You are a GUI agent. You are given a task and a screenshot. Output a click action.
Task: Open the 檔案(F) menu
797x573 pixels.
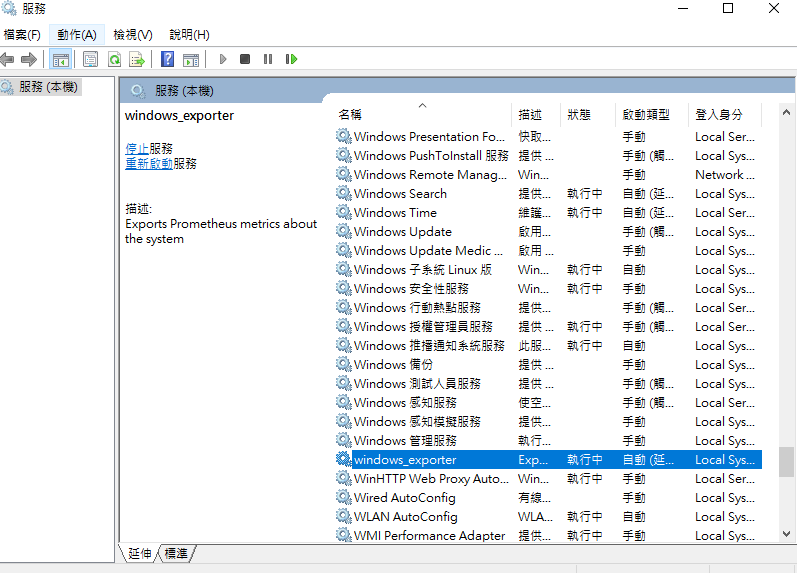[22, 35]
